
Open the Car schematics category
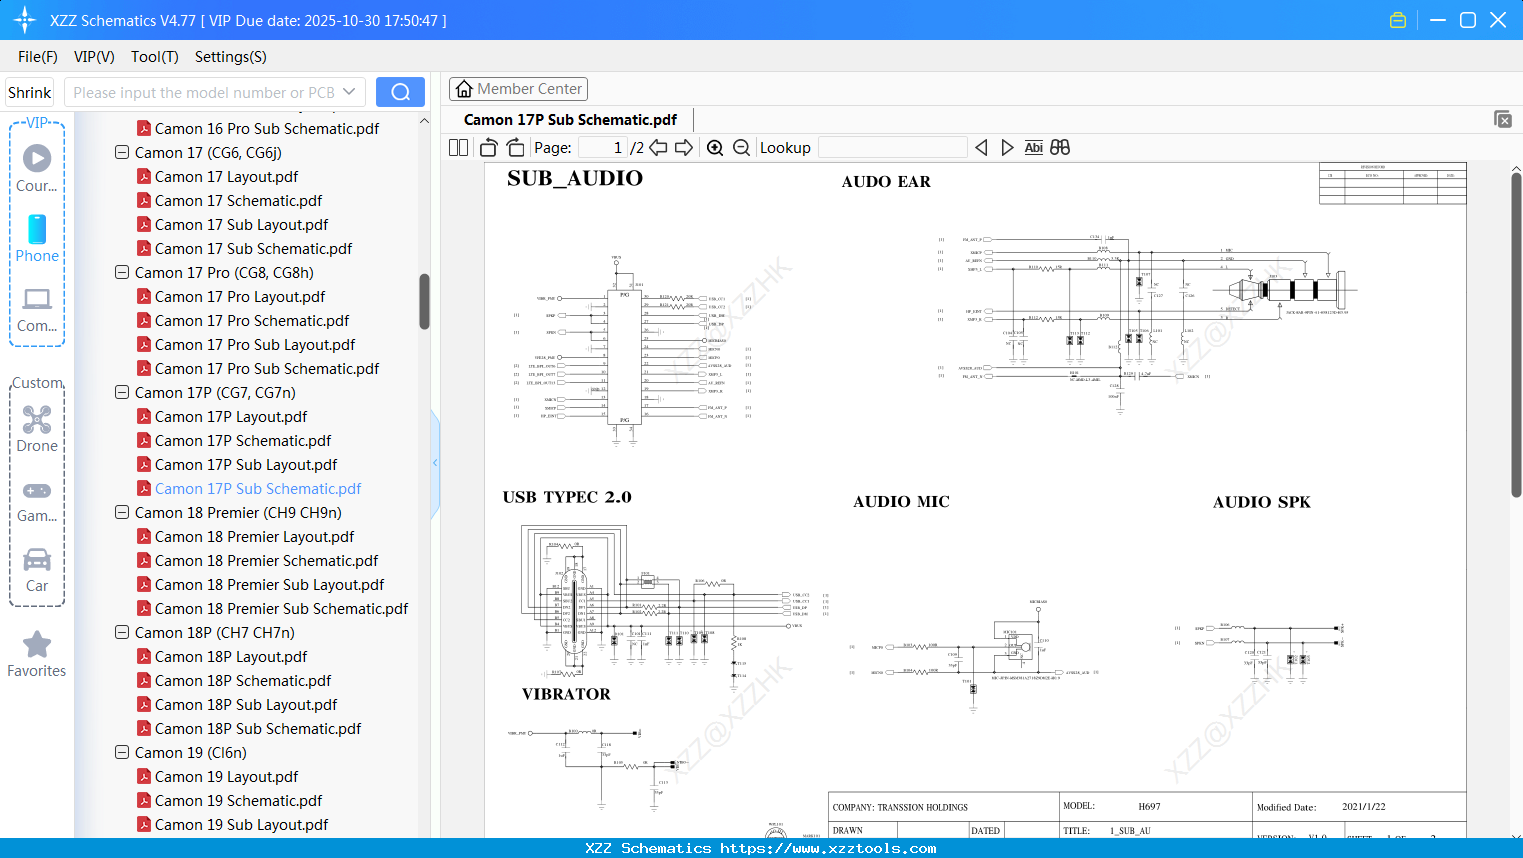36,570
